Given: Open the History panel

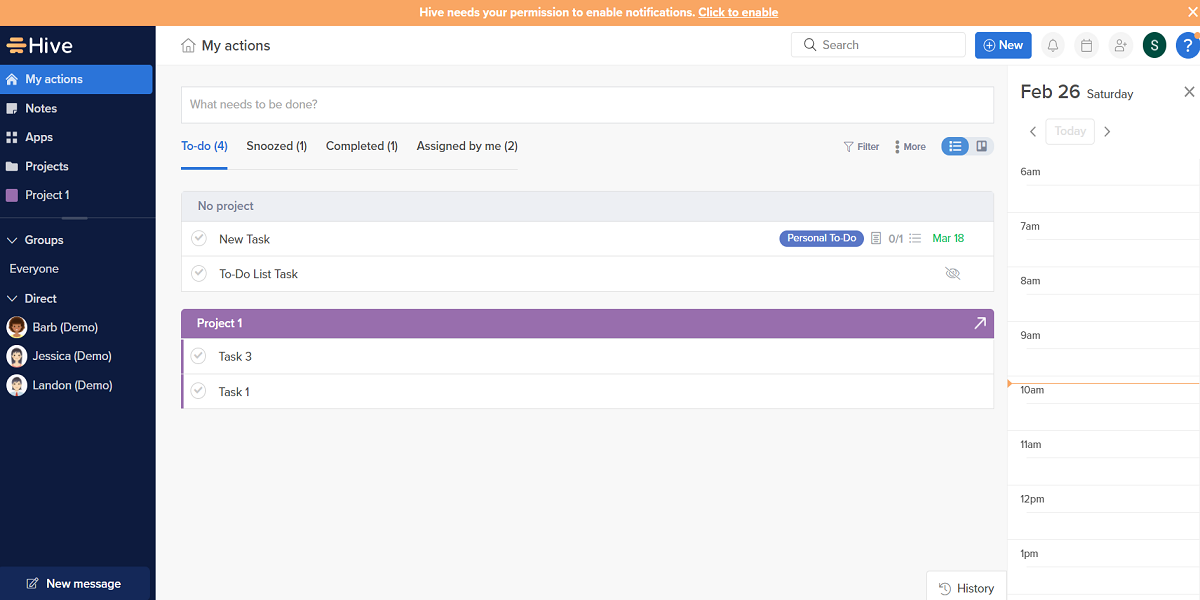Looking at the screenshot, I should pyautogui.click(x=966, y=588).
